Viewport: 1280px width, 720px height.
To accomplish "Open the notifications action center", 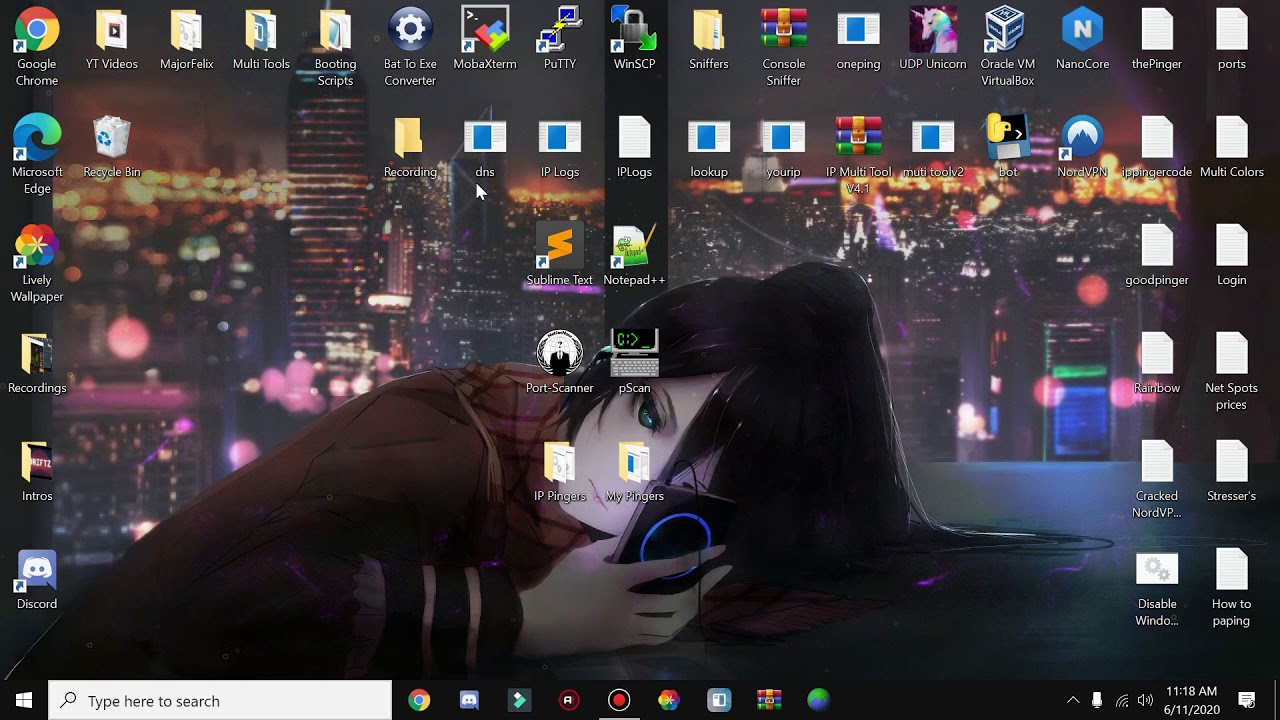I will (1247, 700).
